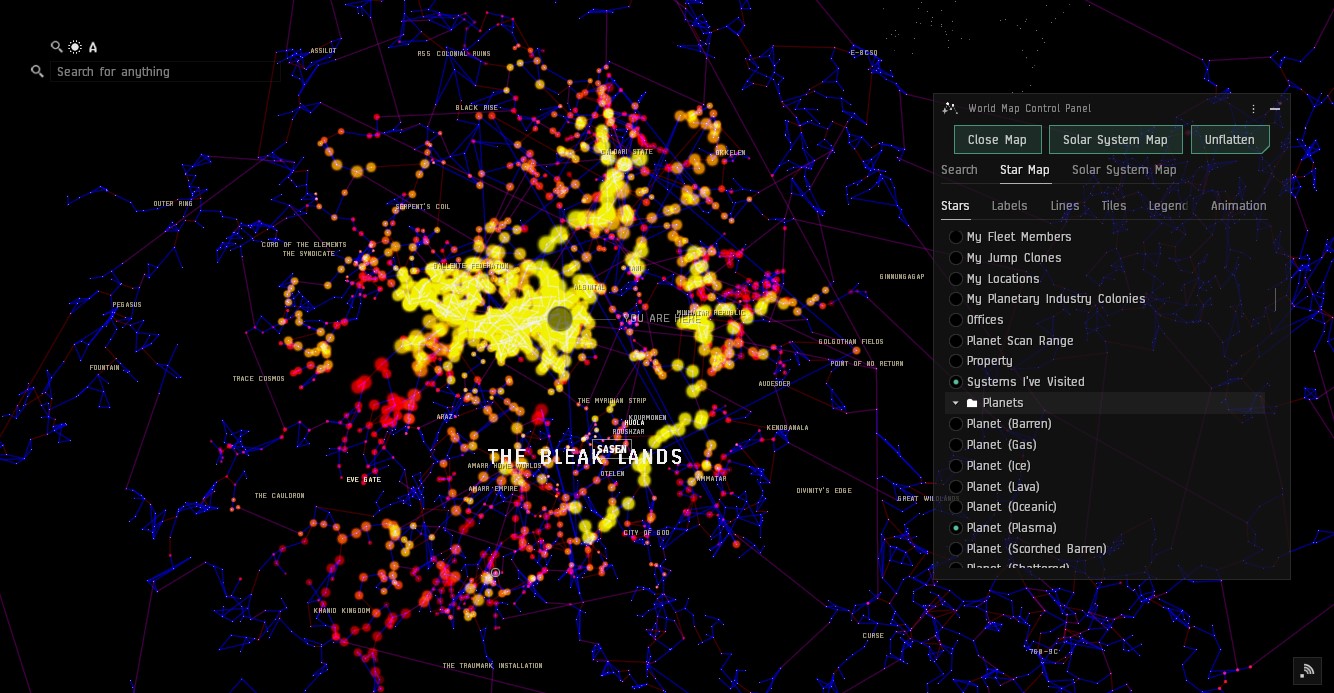
Task: Enable the Planet Scan Range filter
Action: click(x=956, y=341)
